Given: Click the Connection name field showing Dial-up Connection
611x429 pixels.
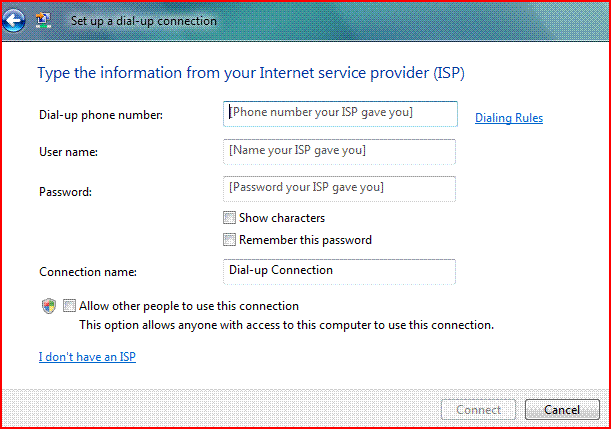Looking at the screenshot, I should [x=339, y=272].
